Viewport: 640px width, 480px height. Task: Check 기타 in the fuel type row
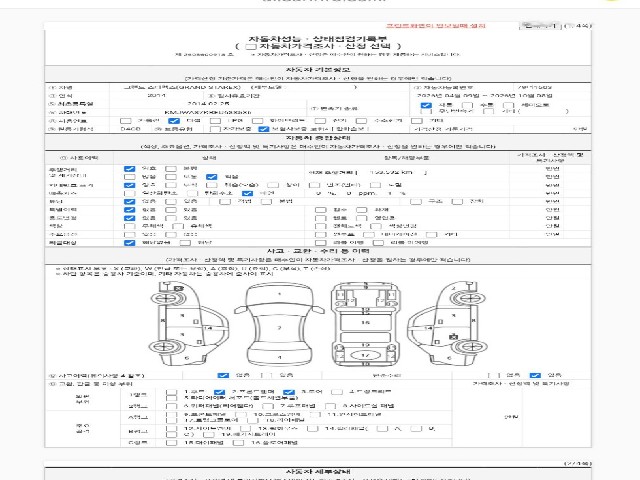417,121
